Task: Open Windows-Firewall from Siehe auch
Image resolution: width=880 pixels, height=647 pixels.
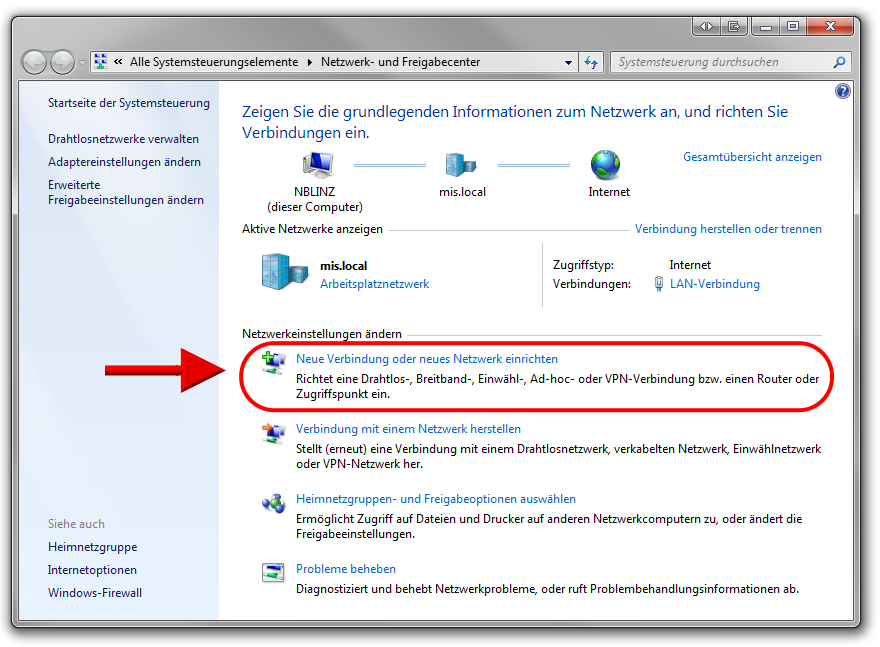Action: coord(95,593)
